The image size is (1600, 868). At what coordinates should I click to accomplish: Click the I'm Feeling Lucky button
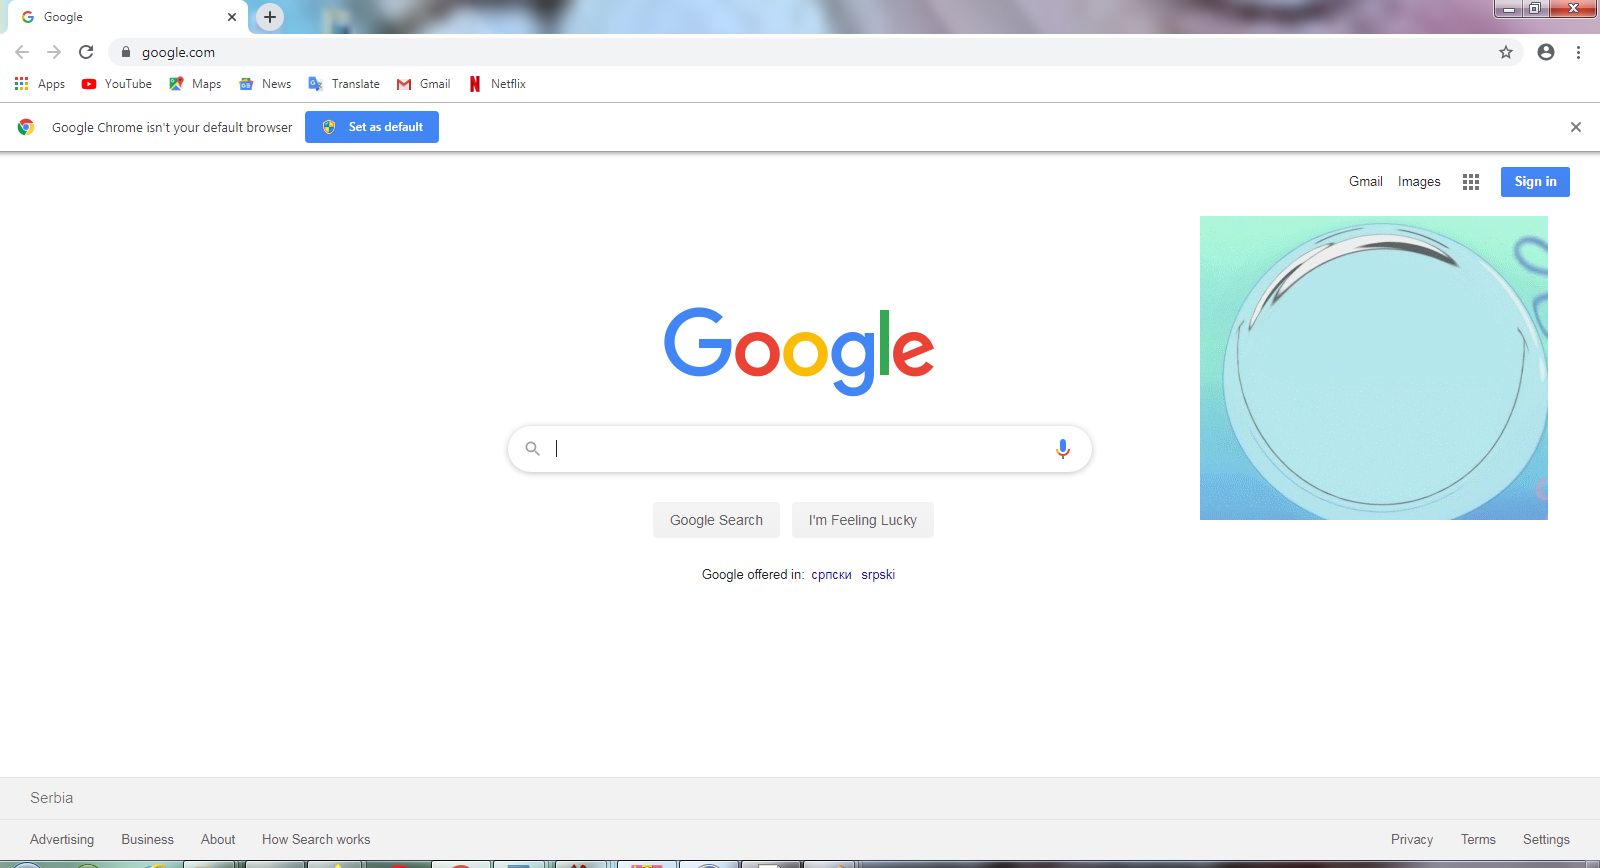coord(863,520)
